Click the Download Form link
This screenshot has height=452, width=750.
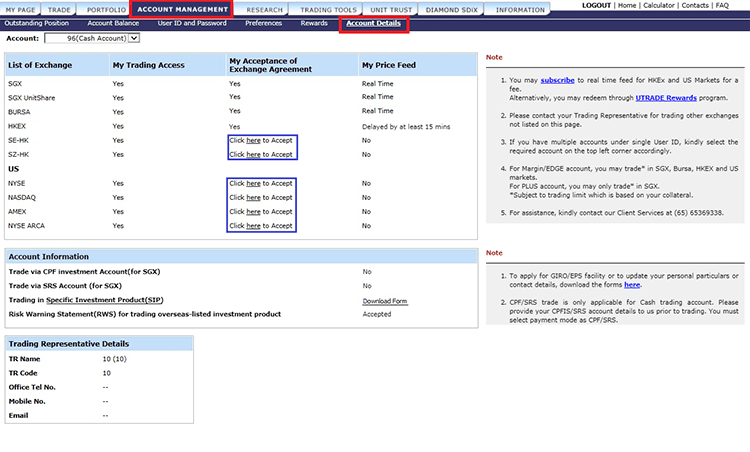[385, 301]
